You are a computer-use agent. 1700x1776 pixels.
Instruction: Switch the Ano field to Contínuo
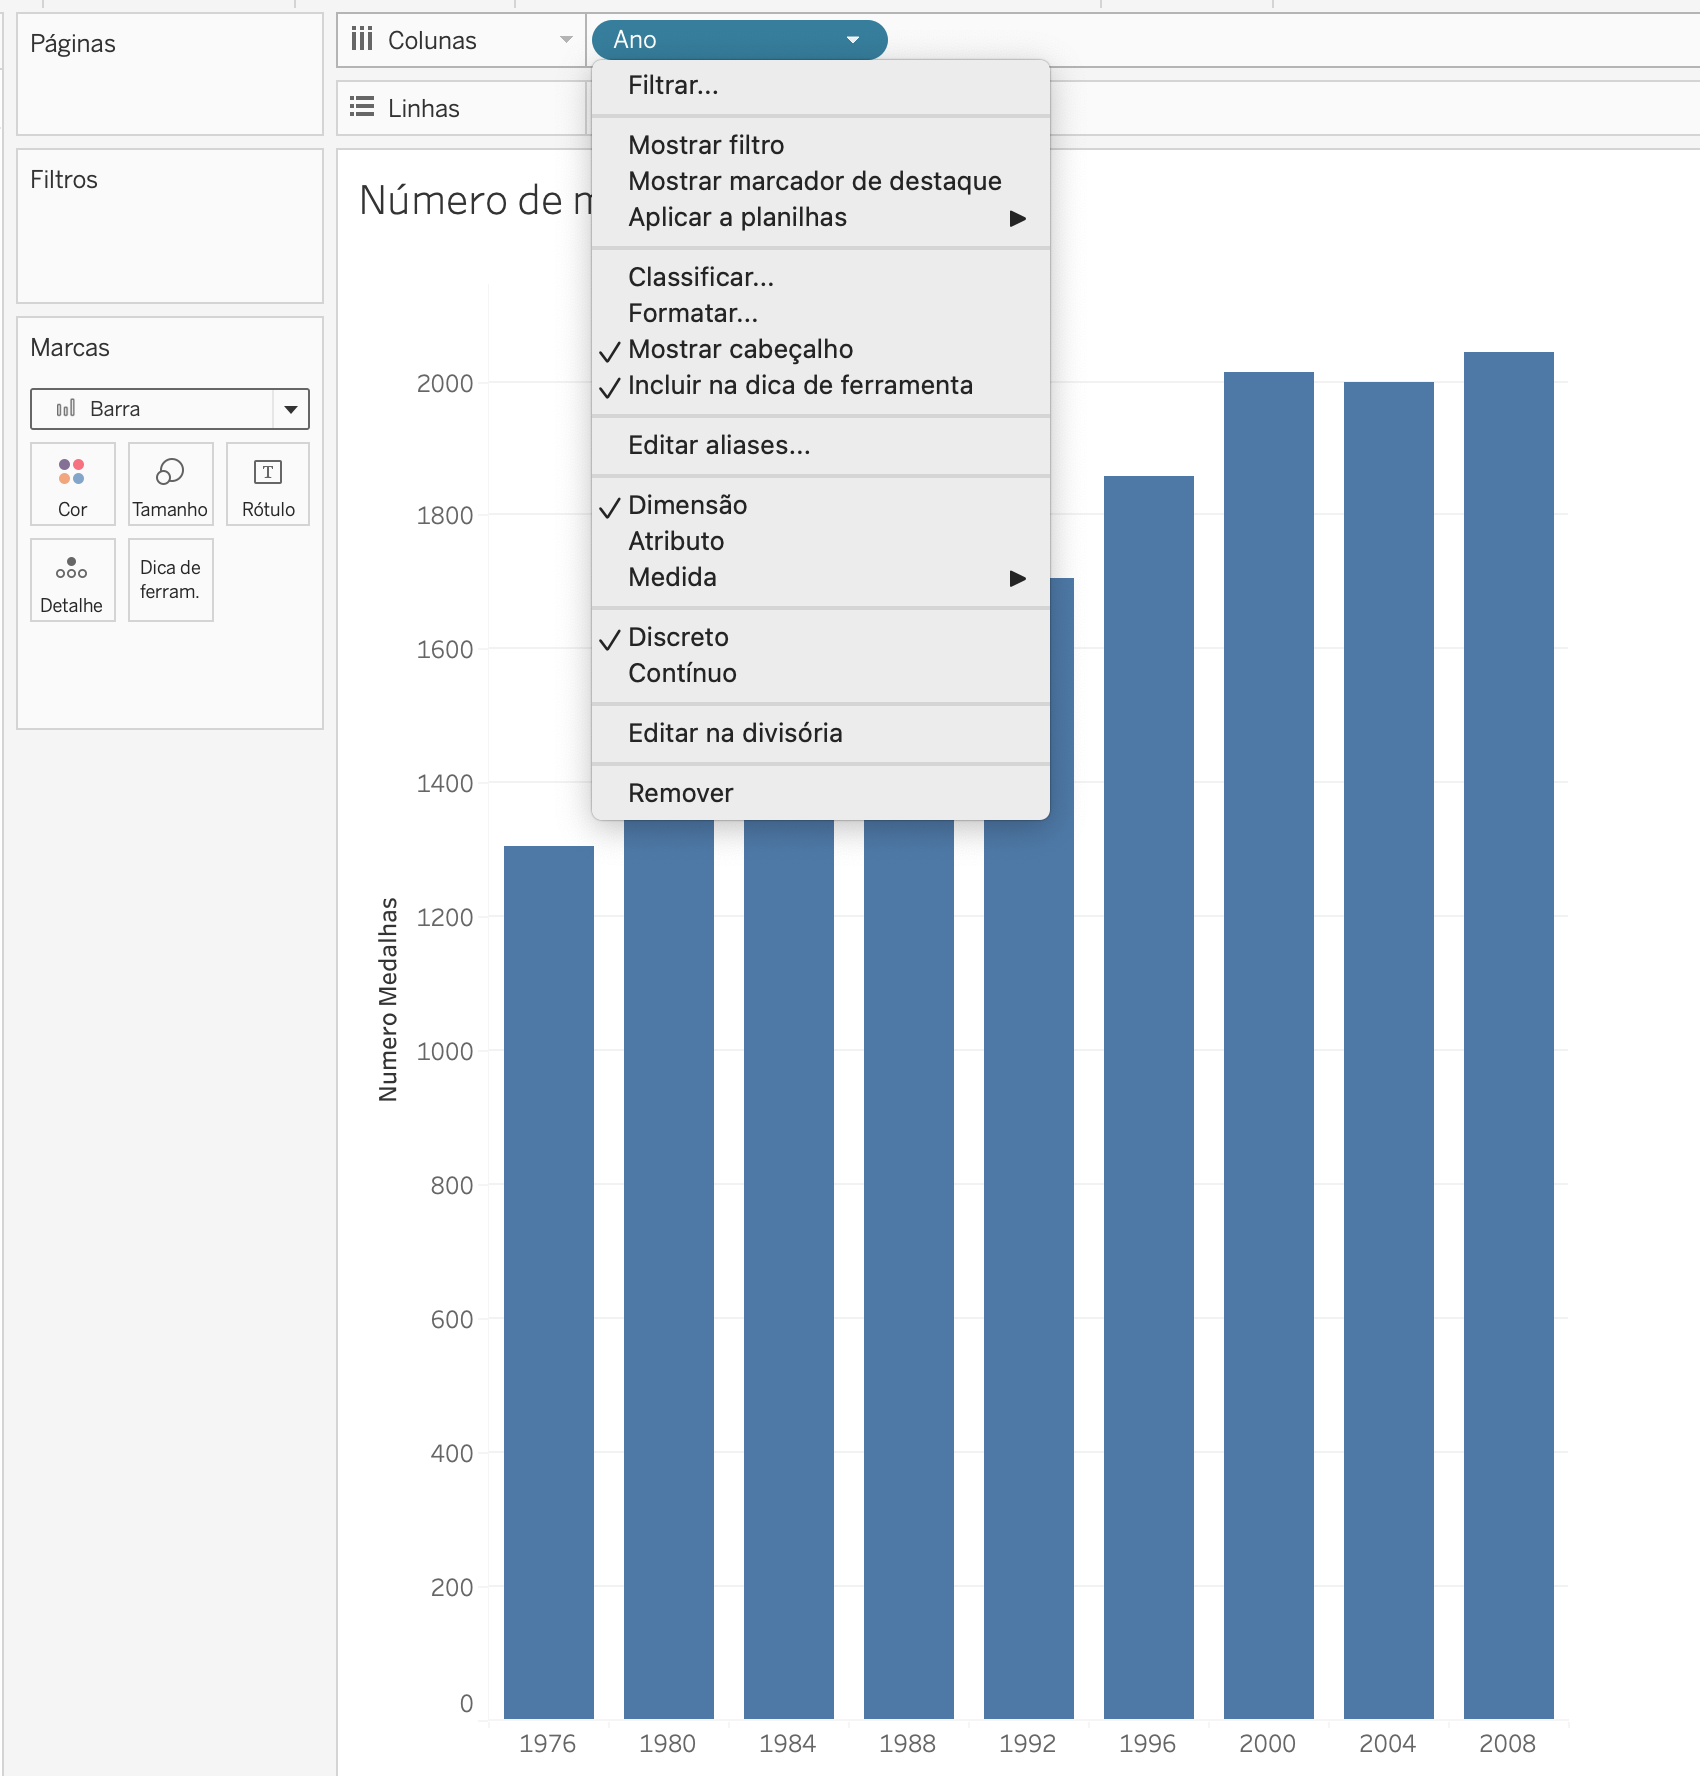tap(681, 673)
